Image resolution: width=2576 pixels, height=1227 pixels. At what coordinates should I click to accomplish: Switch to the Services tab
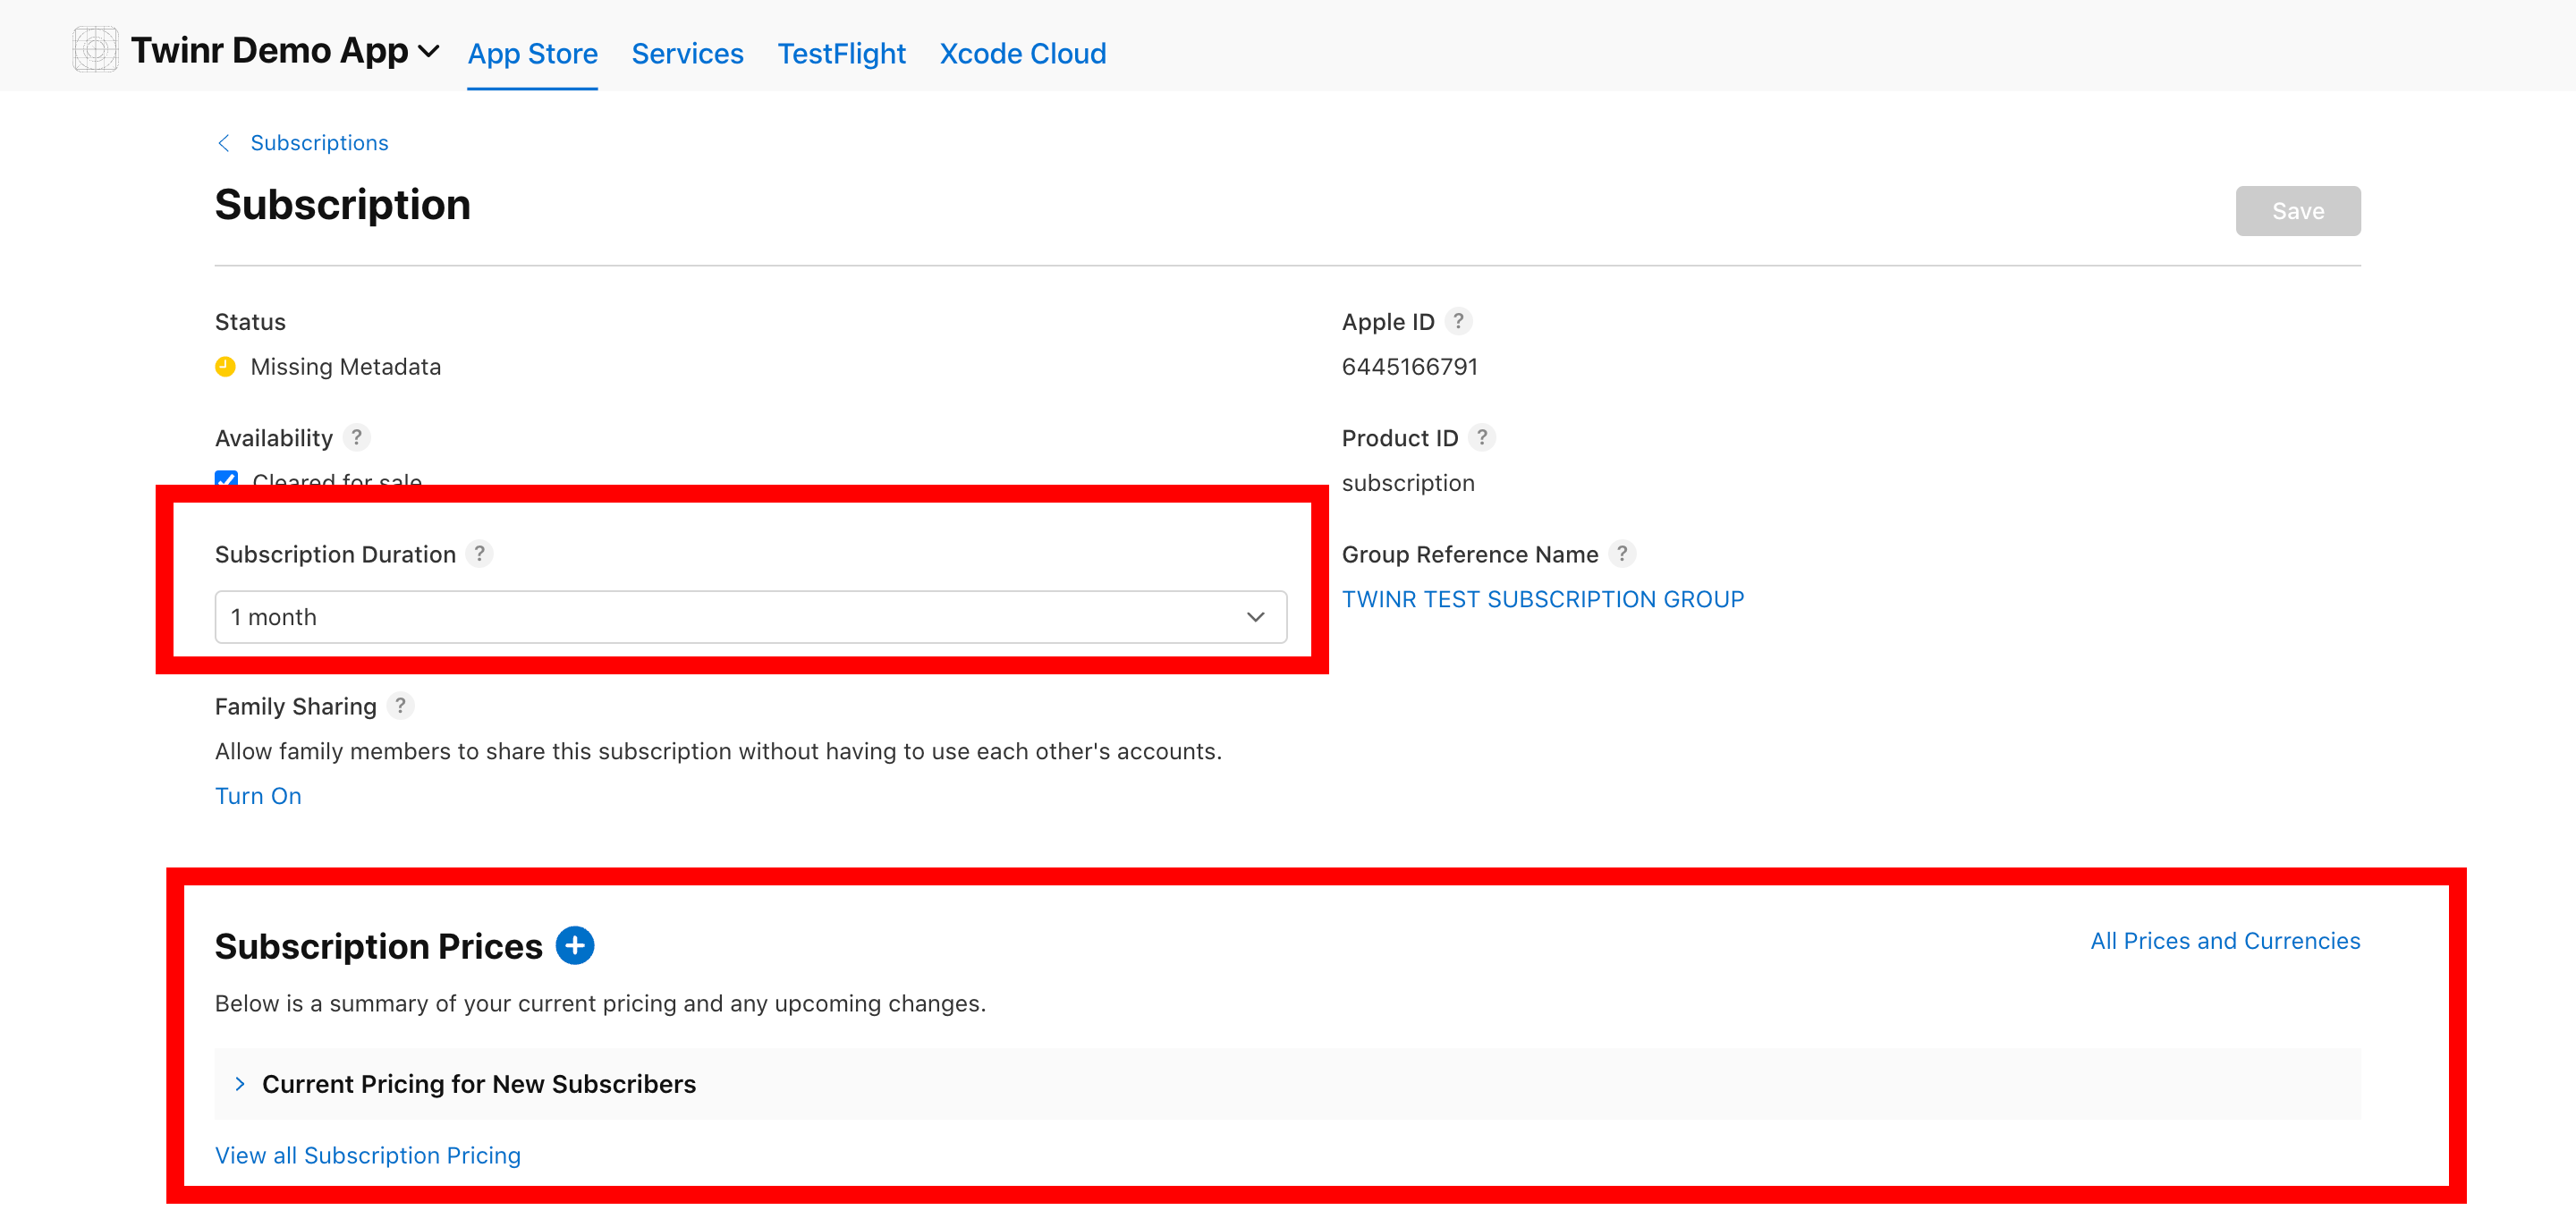tap(687, 53)
